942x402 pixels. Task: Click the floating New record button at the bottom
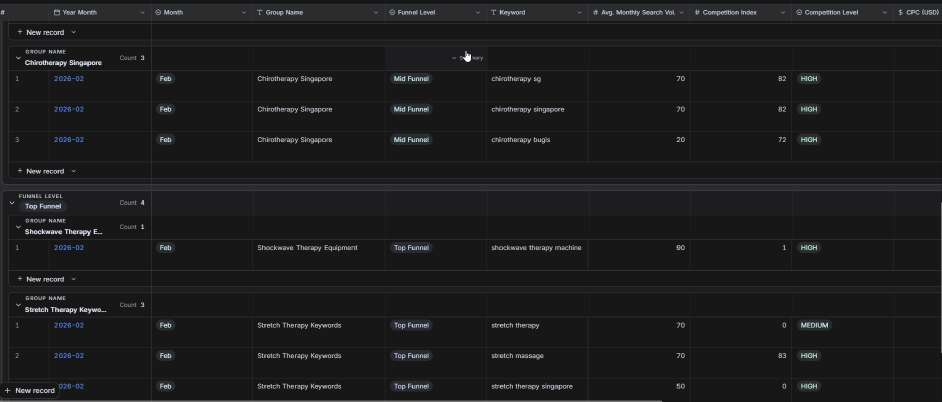click(x=30, y=391)
